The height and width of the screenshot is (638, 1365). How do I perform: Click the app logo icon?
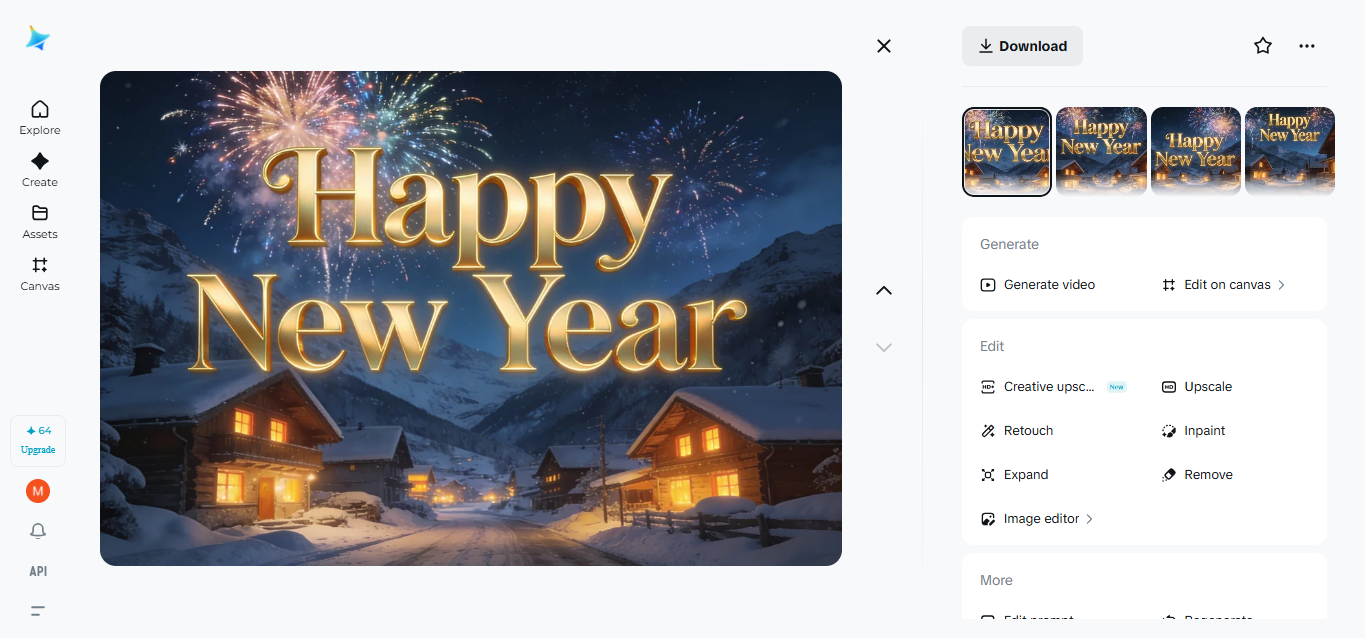pyautogui.click(x=38, y=39)
